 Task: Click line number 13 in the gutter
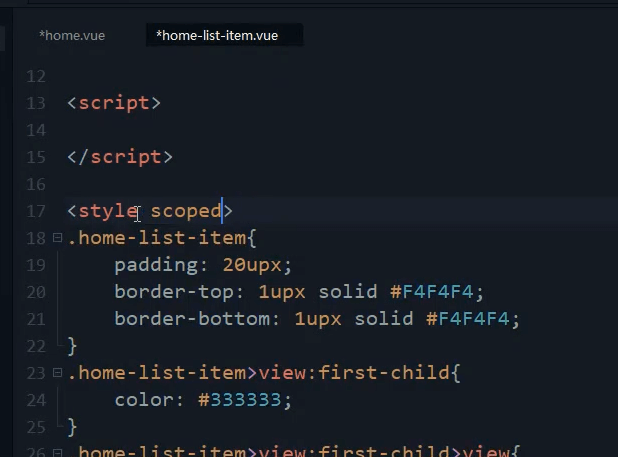(x=36, y=103)
